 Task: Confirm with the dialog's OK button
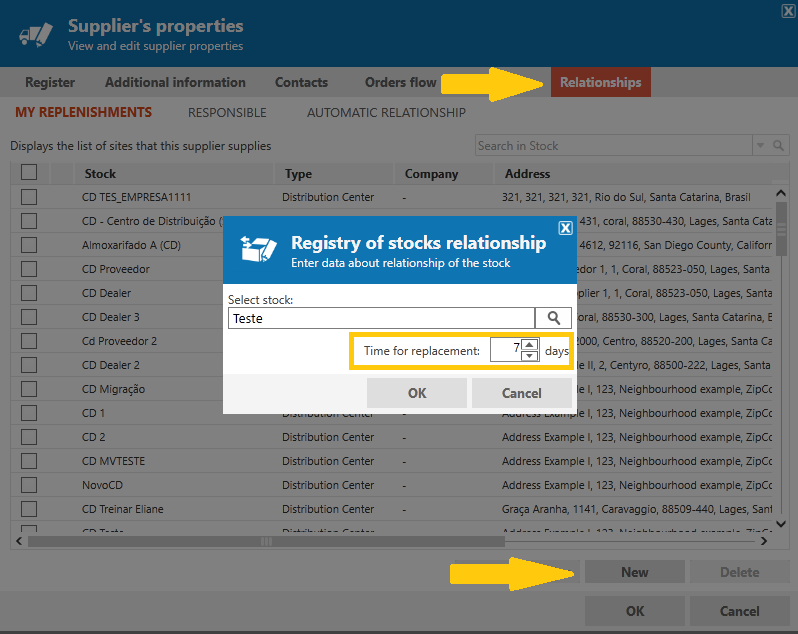(417, 393)
